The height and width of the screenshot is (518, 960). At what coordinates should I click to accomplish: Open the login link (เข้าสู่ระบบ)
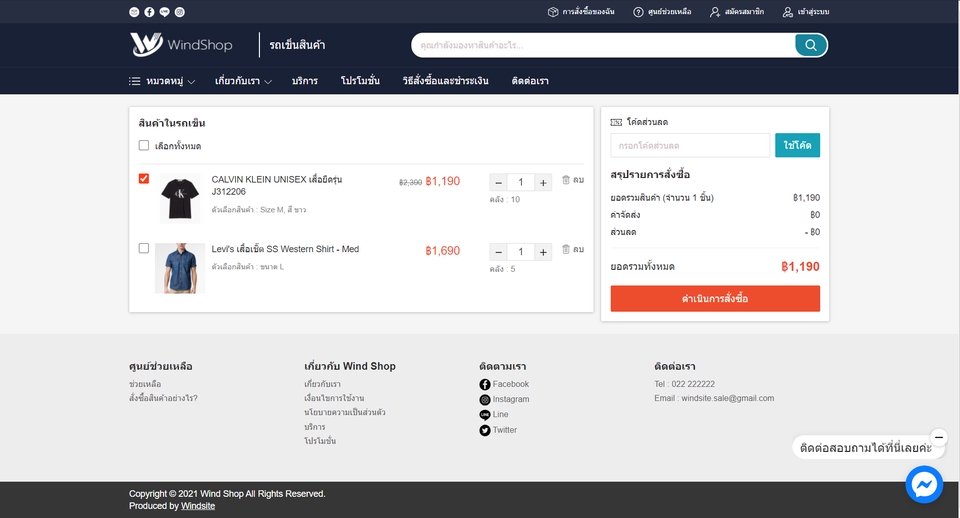point(806,12)
